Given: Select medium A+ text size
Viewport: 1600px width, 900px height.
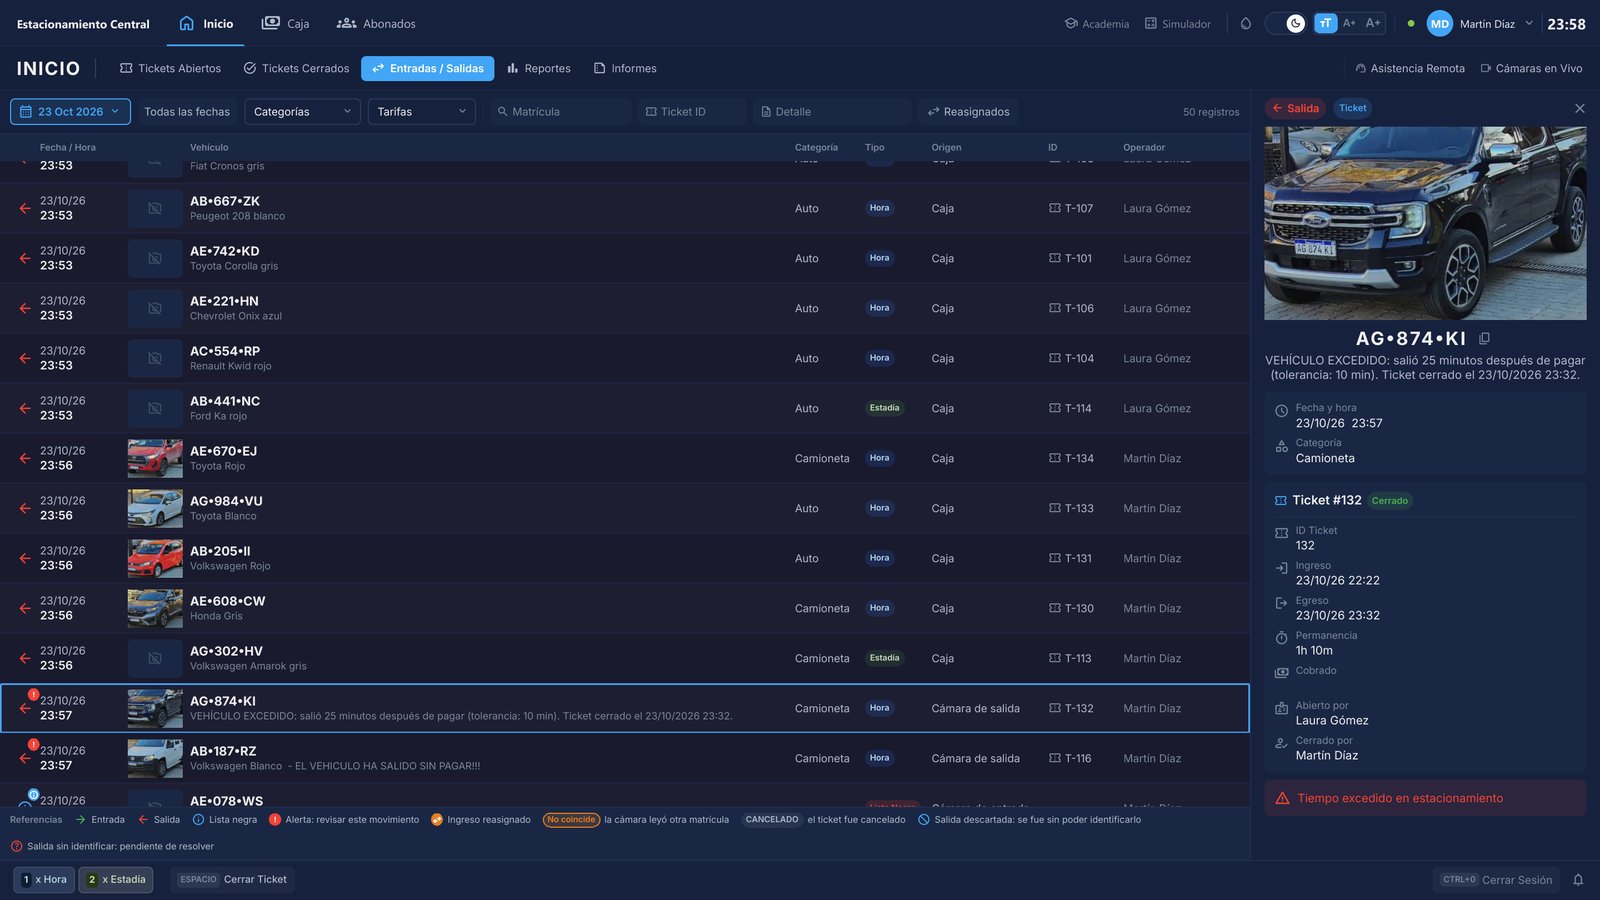Looking at the screenshot, I should 1349,23.
